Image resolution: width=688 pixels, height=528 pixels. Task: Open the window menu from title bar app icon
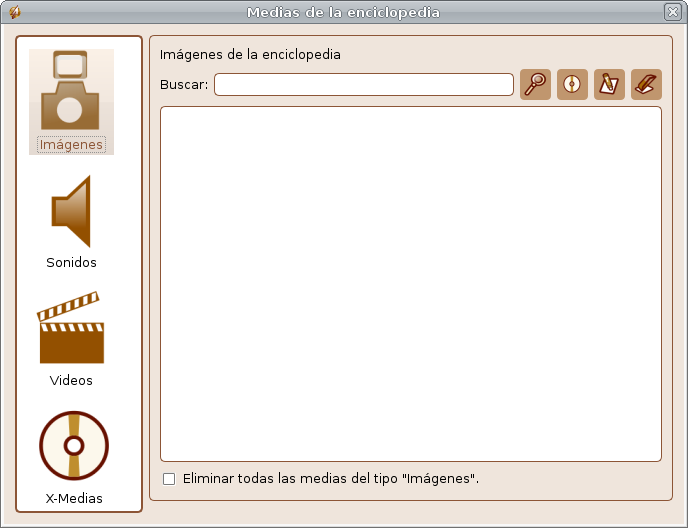(14, 12)
